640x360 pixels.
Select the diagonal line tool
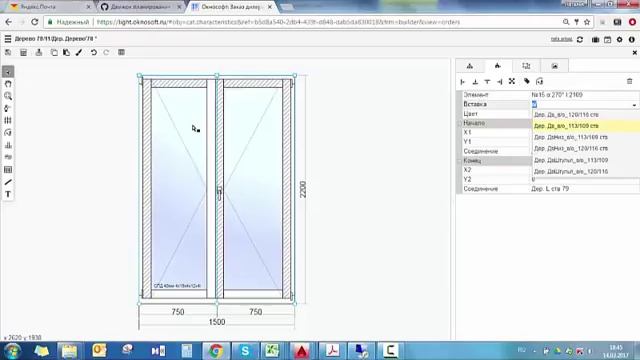pos(8,182)
